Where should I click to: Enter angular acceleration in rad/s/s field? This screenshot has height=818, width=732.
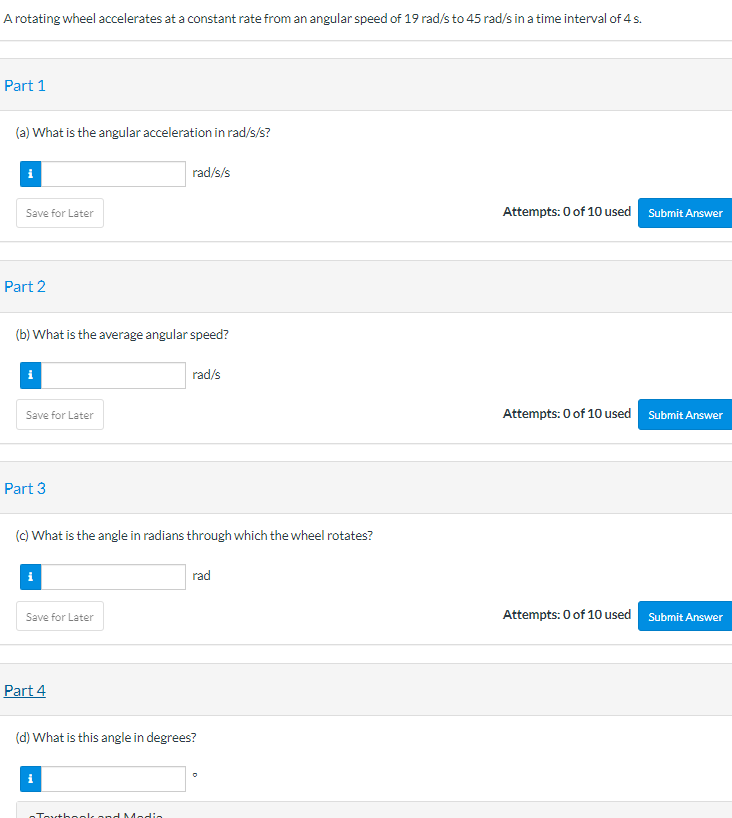click(x=113, y=174)
